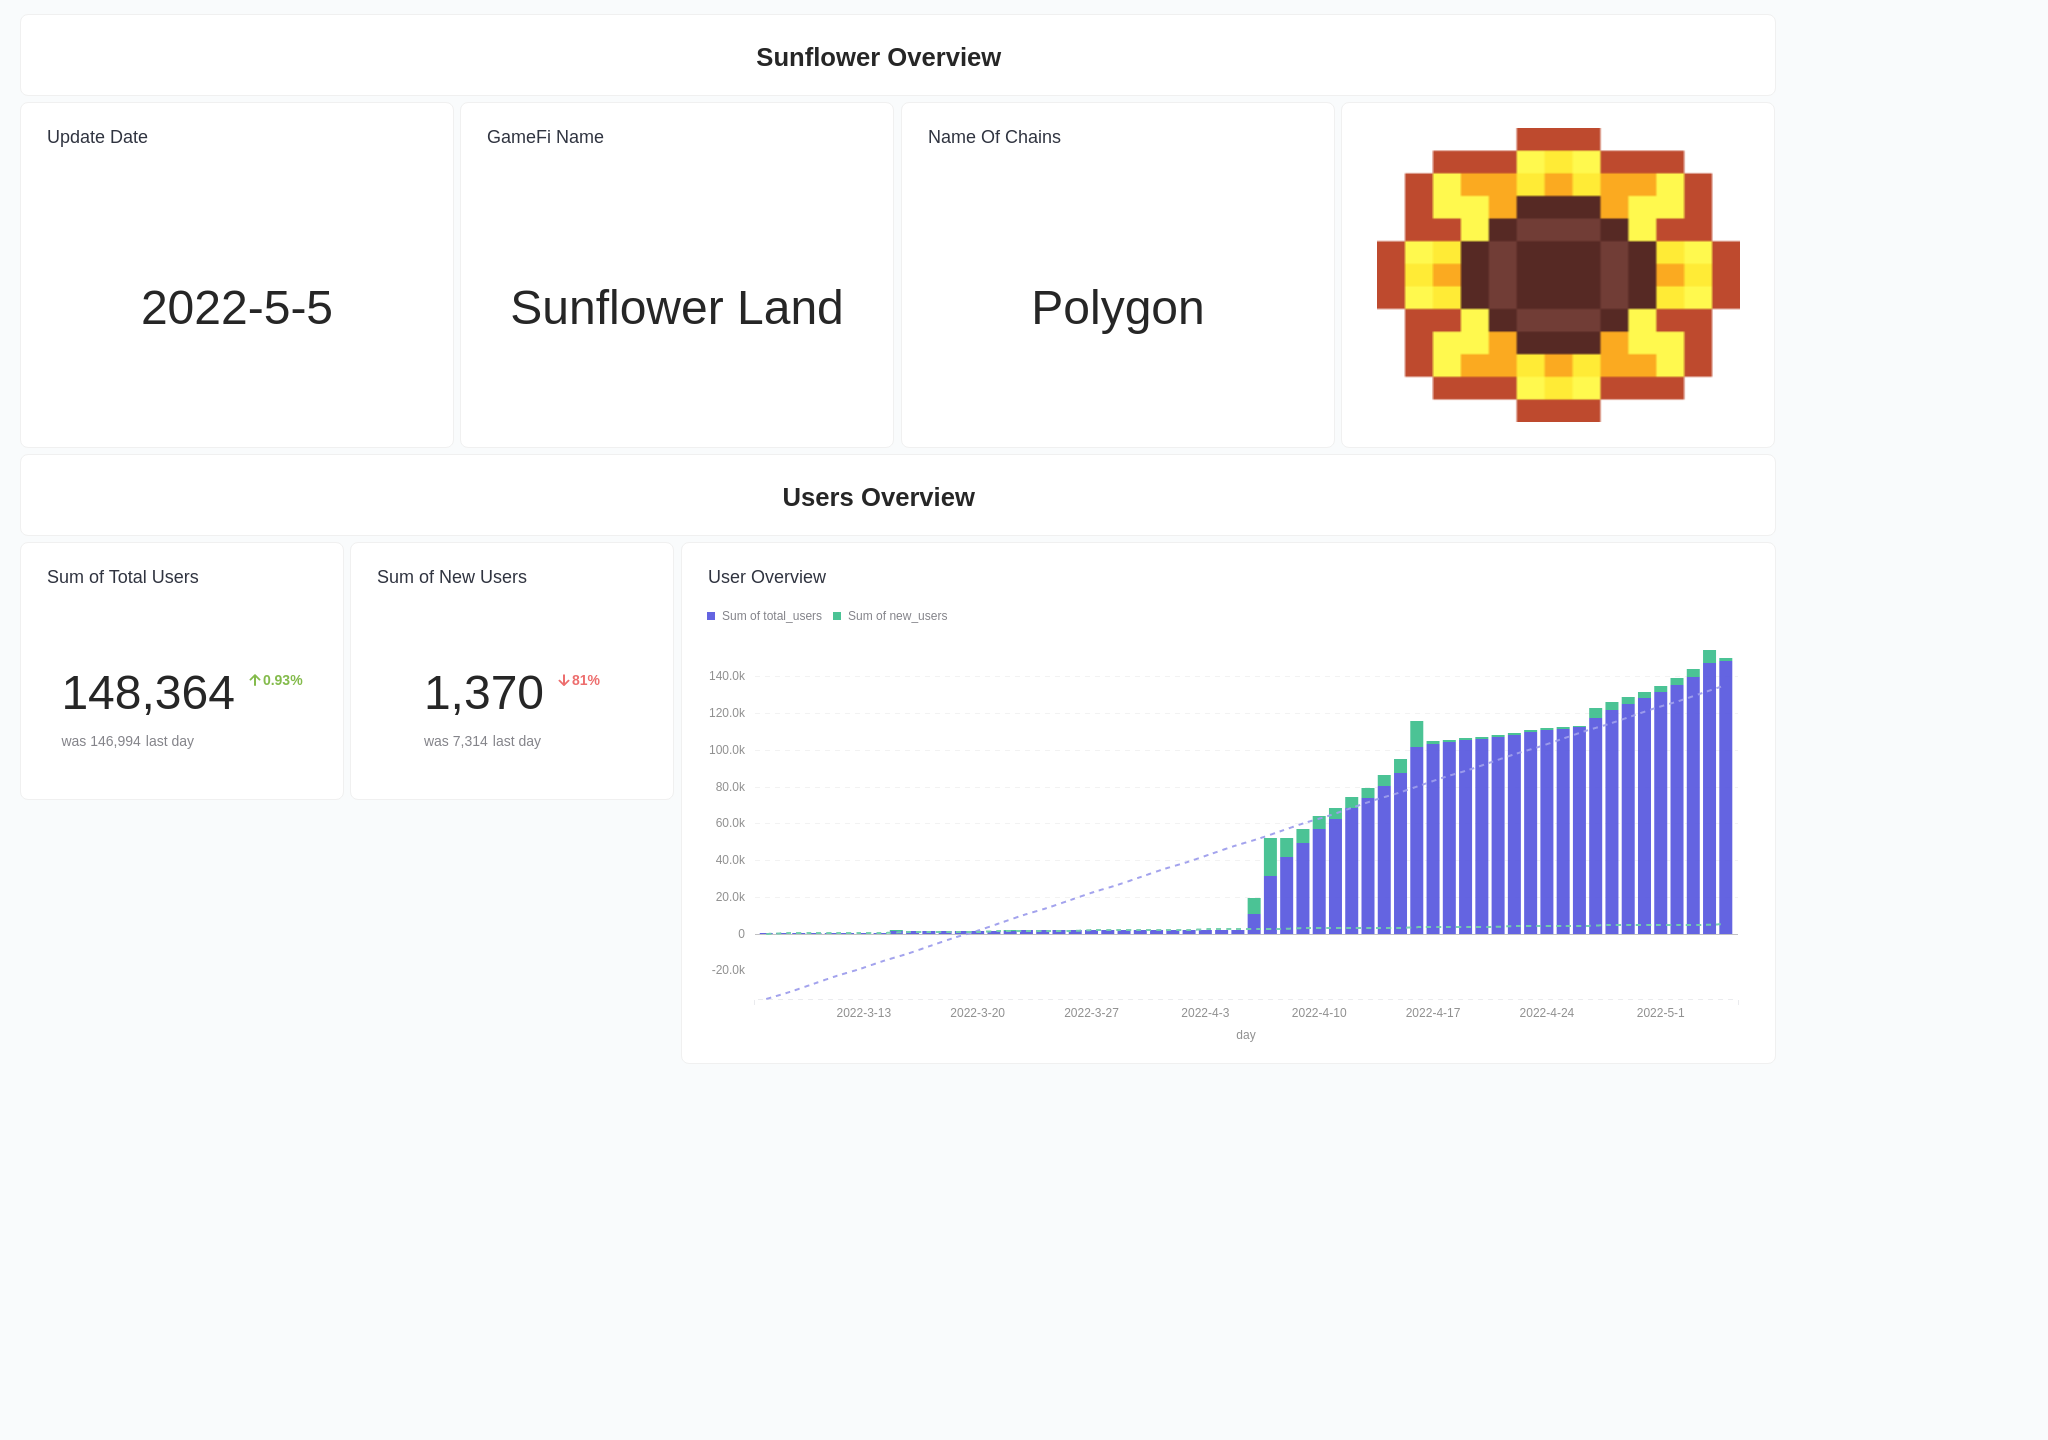The width and height of the screenshot is (2048, 1440).
Task: Click the 'Sunflower Land' value text
Action: pos(677,307)
